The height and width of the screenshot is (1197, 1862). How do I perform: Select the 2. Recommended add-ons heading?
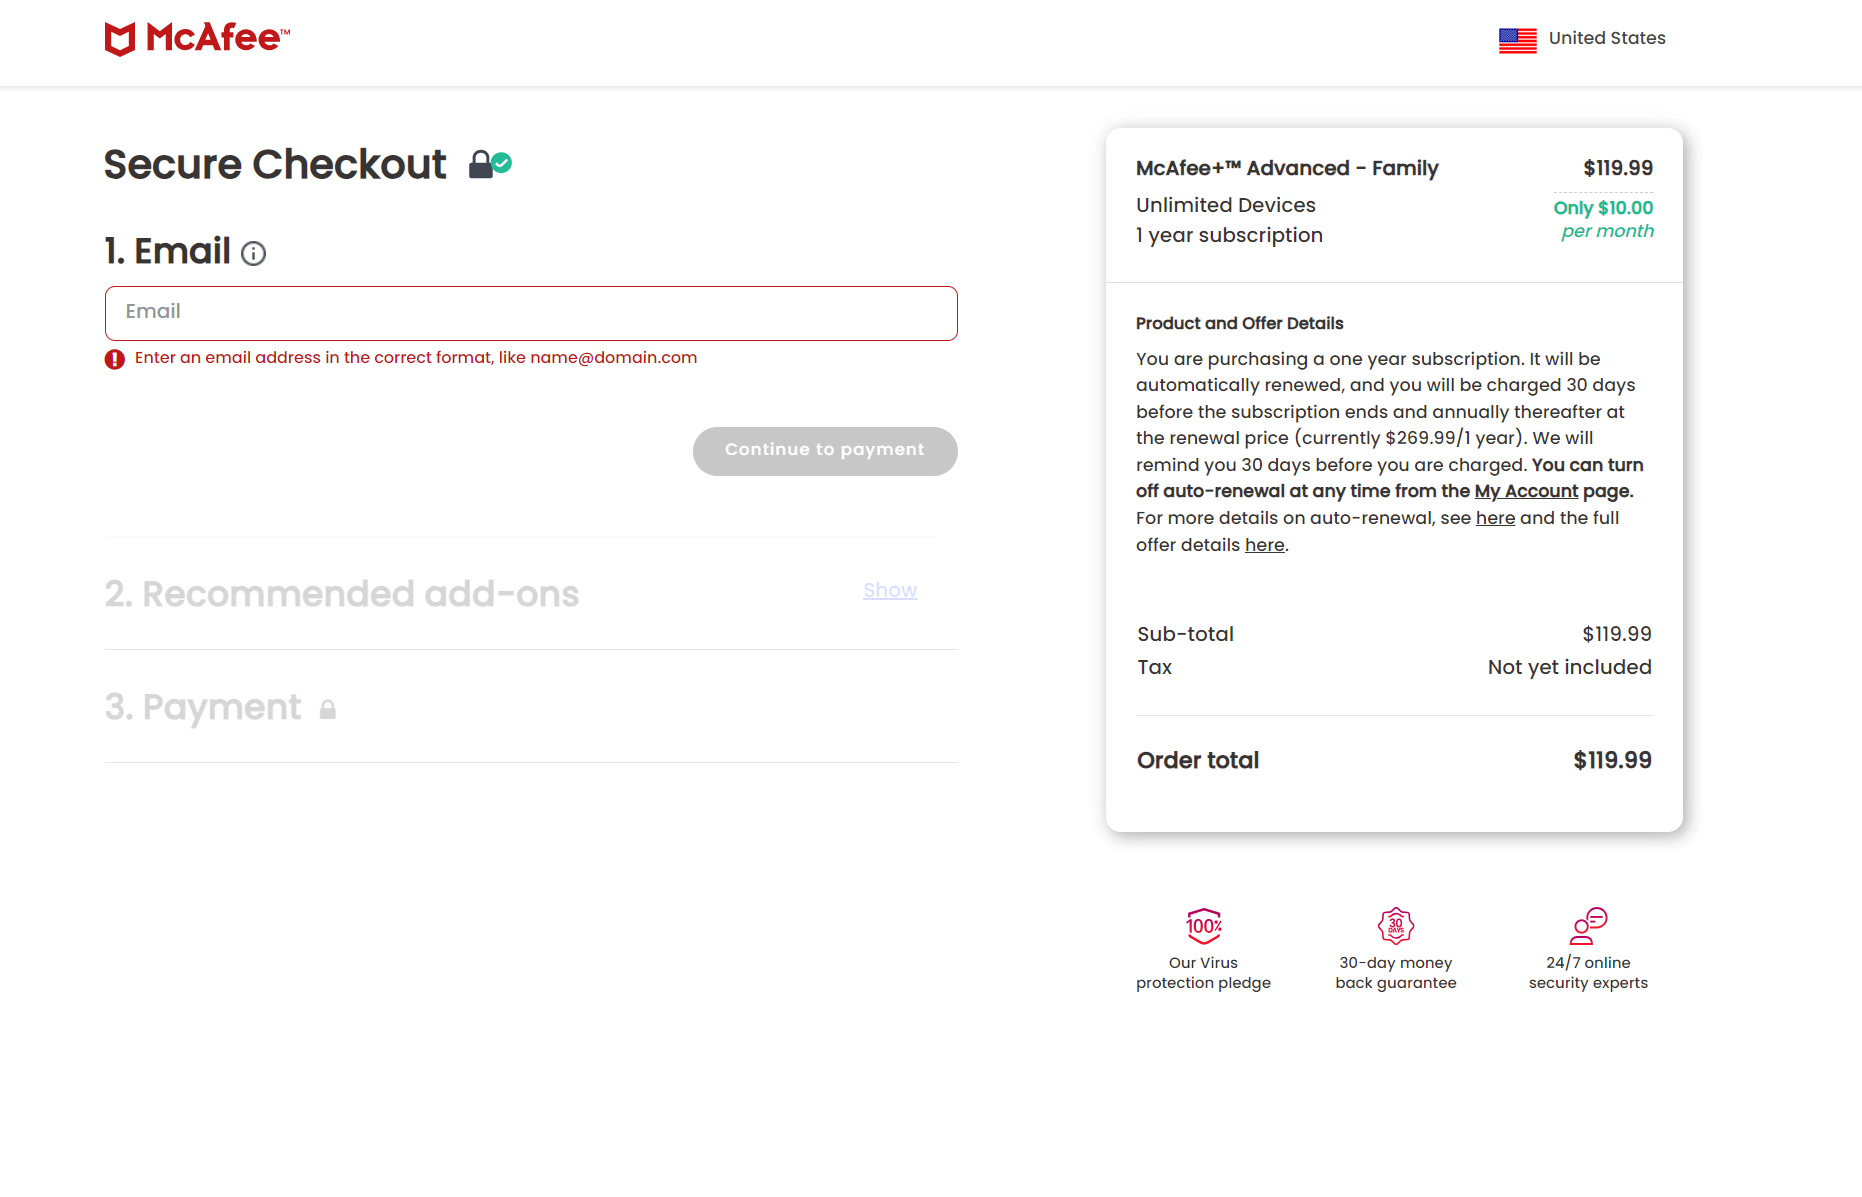coord(342,594)
